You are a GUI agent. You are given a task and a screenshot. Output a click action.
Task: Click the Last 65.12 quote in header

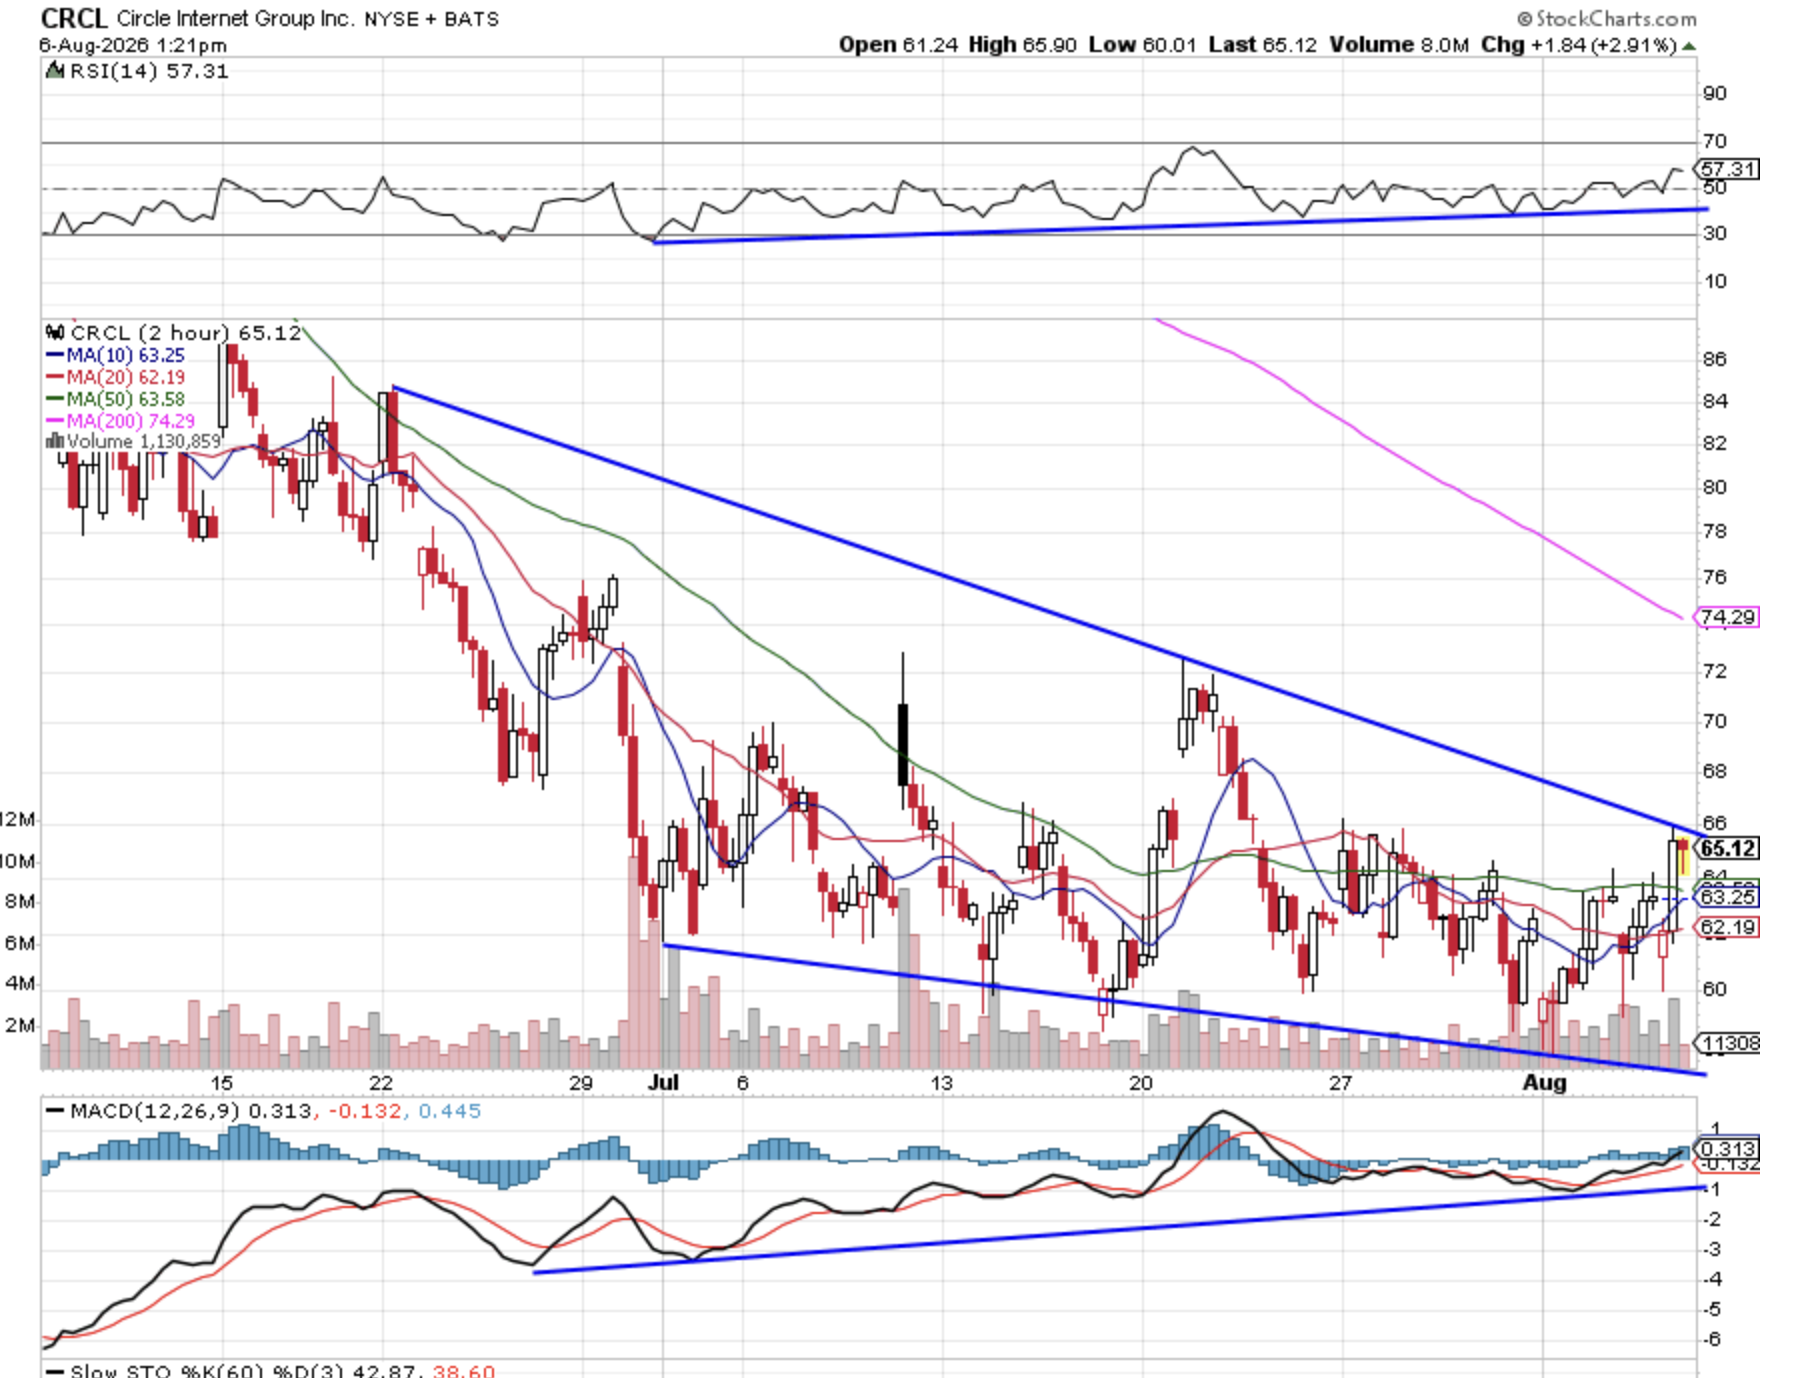coord(1262,45)
